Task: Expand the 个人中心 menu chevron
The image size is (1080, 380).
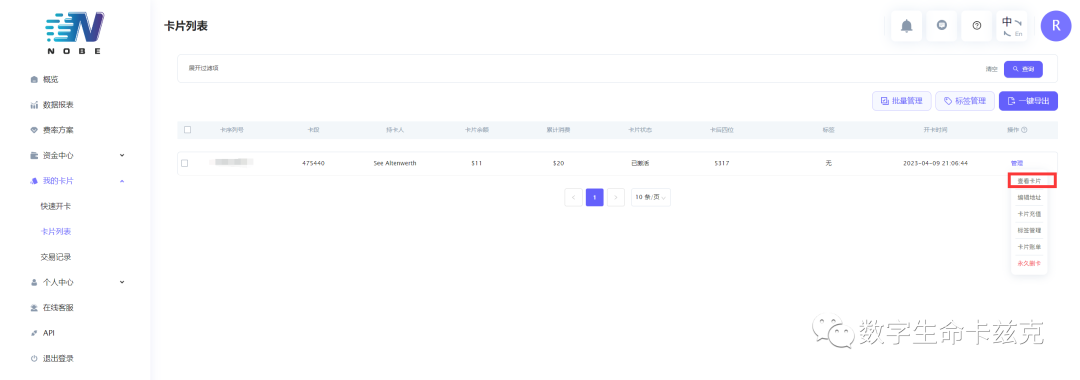Action: [x=122, y=282]
